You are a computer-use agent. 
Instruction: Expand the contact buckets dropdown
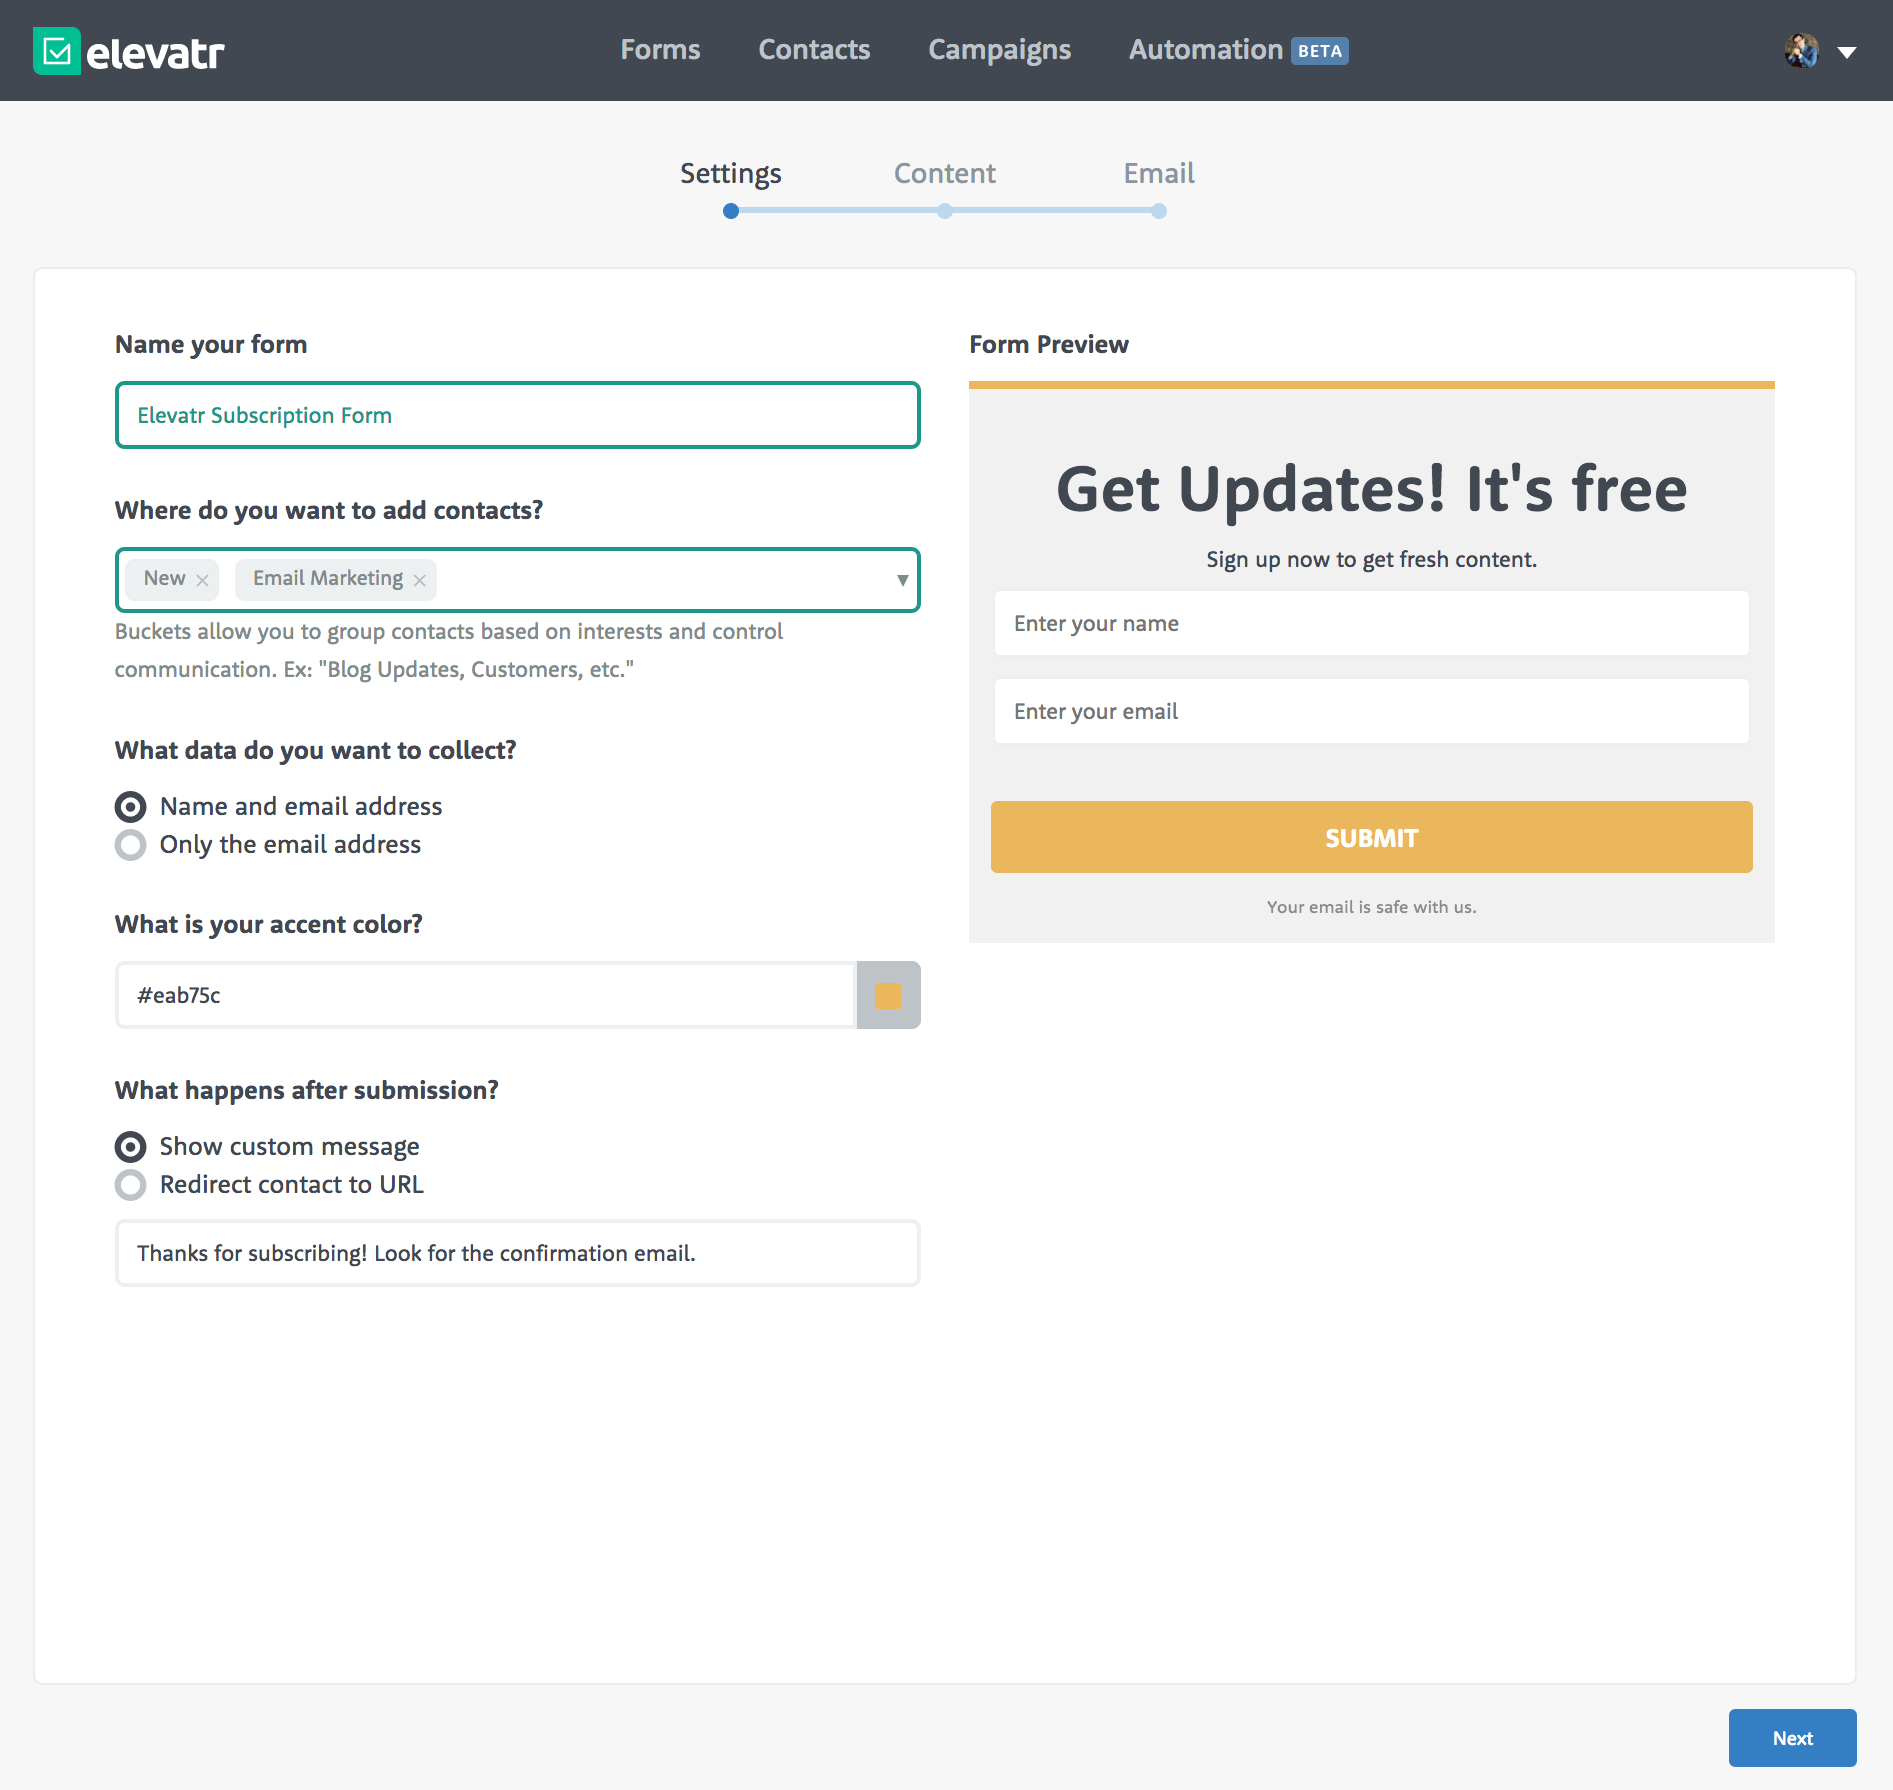pyautogui.click(x=899, y=580)
